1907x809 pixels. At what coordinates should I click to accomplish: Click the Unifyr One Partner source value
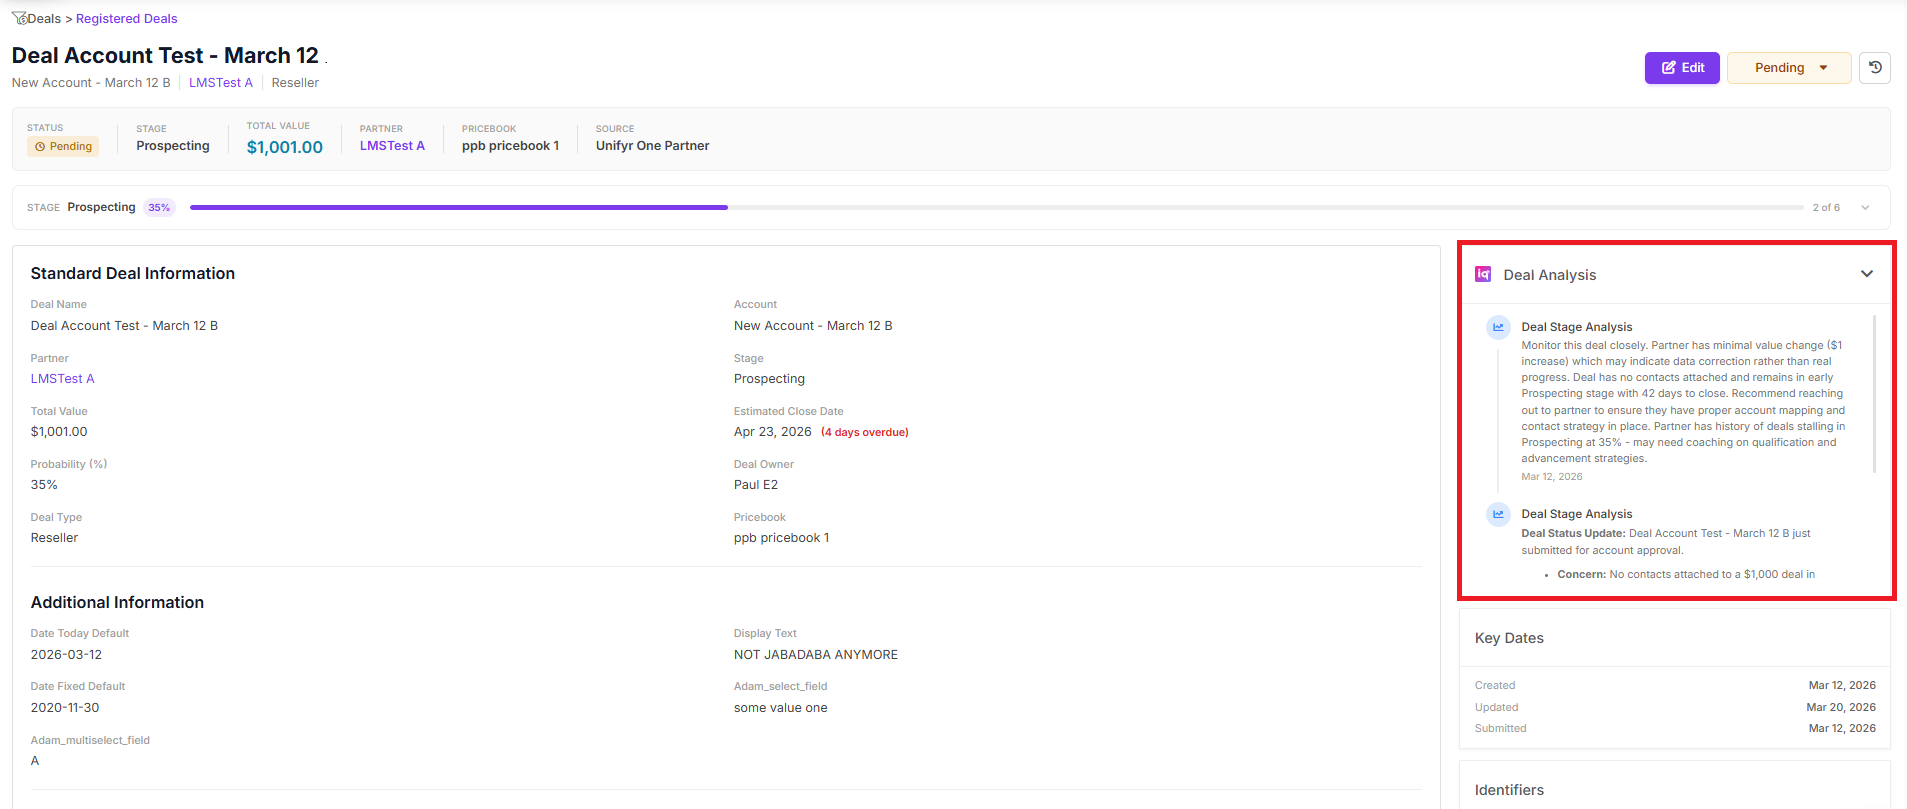[652, 146]
